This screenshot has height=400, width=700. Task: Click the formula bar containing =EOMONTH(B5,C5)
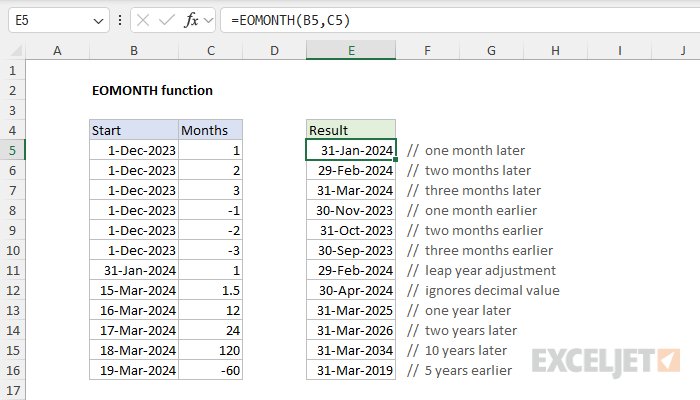pyautogui.click(x=450, y=20)
